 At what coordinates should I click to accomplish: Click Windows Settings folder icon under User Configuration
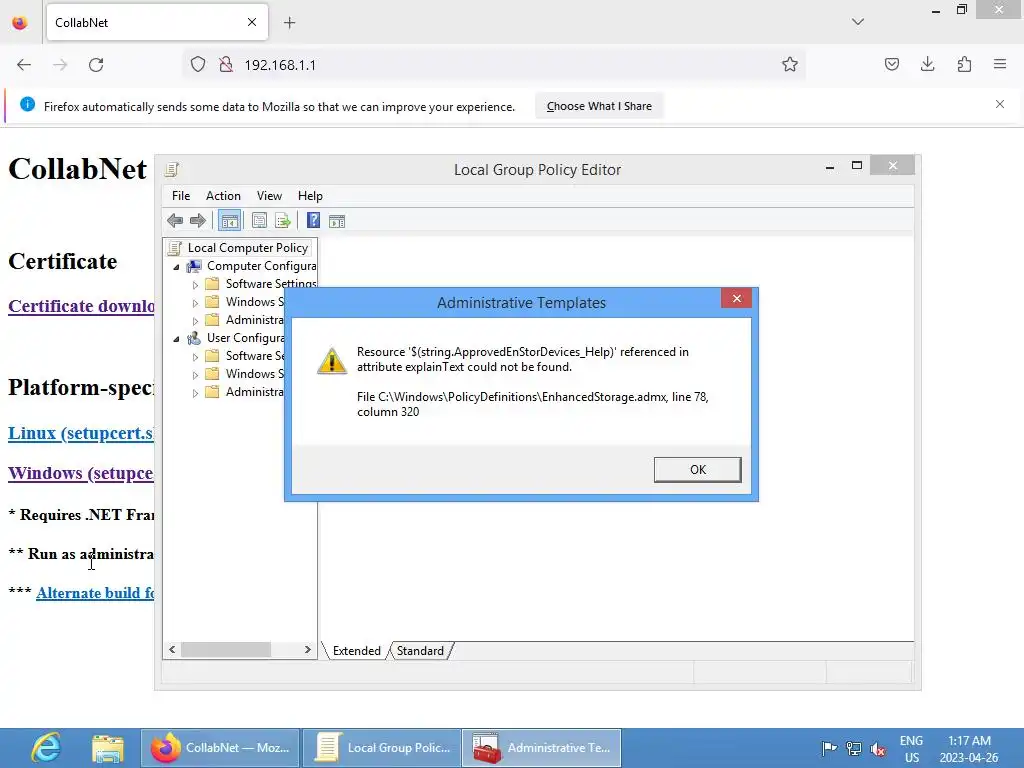pyautogui.click(x=212, y=374)
